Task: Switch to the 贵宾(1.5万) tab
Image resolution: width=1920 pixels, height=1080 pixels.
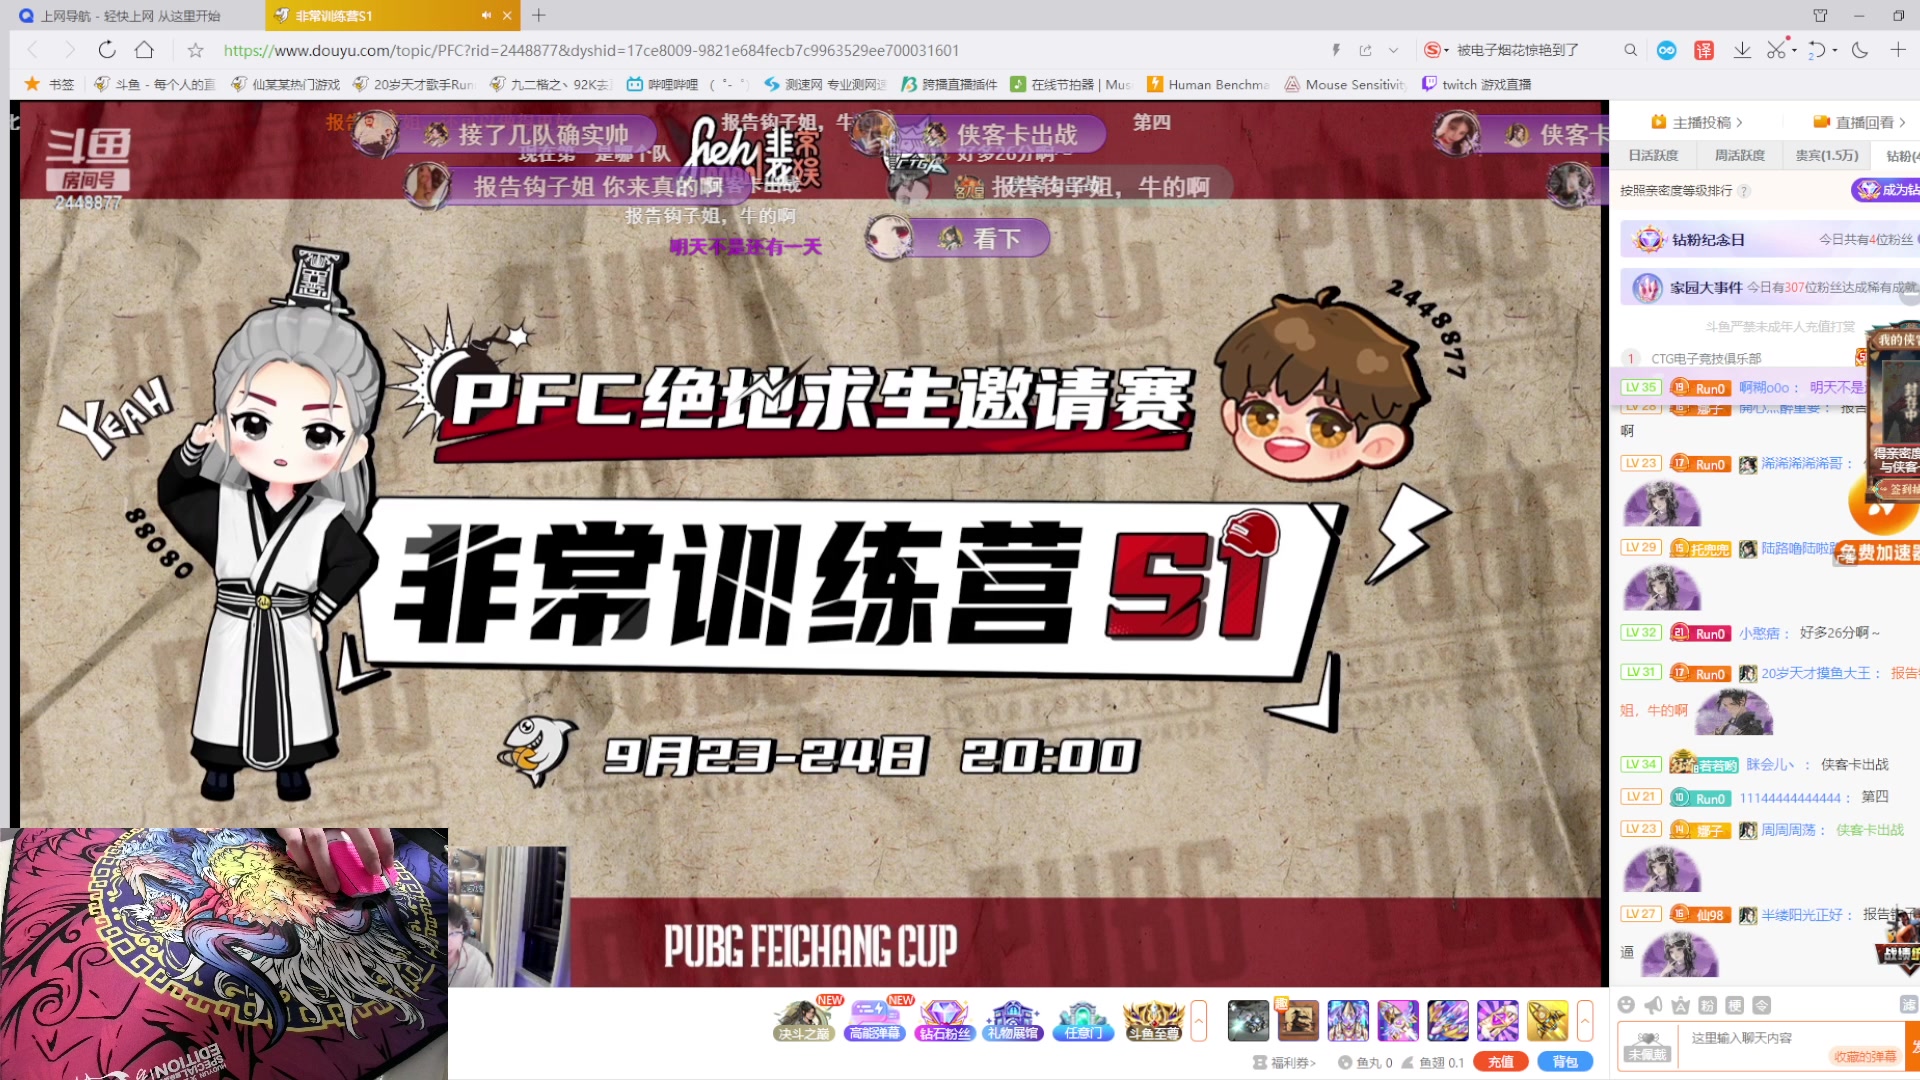Action: click(x=1825, y=155)
